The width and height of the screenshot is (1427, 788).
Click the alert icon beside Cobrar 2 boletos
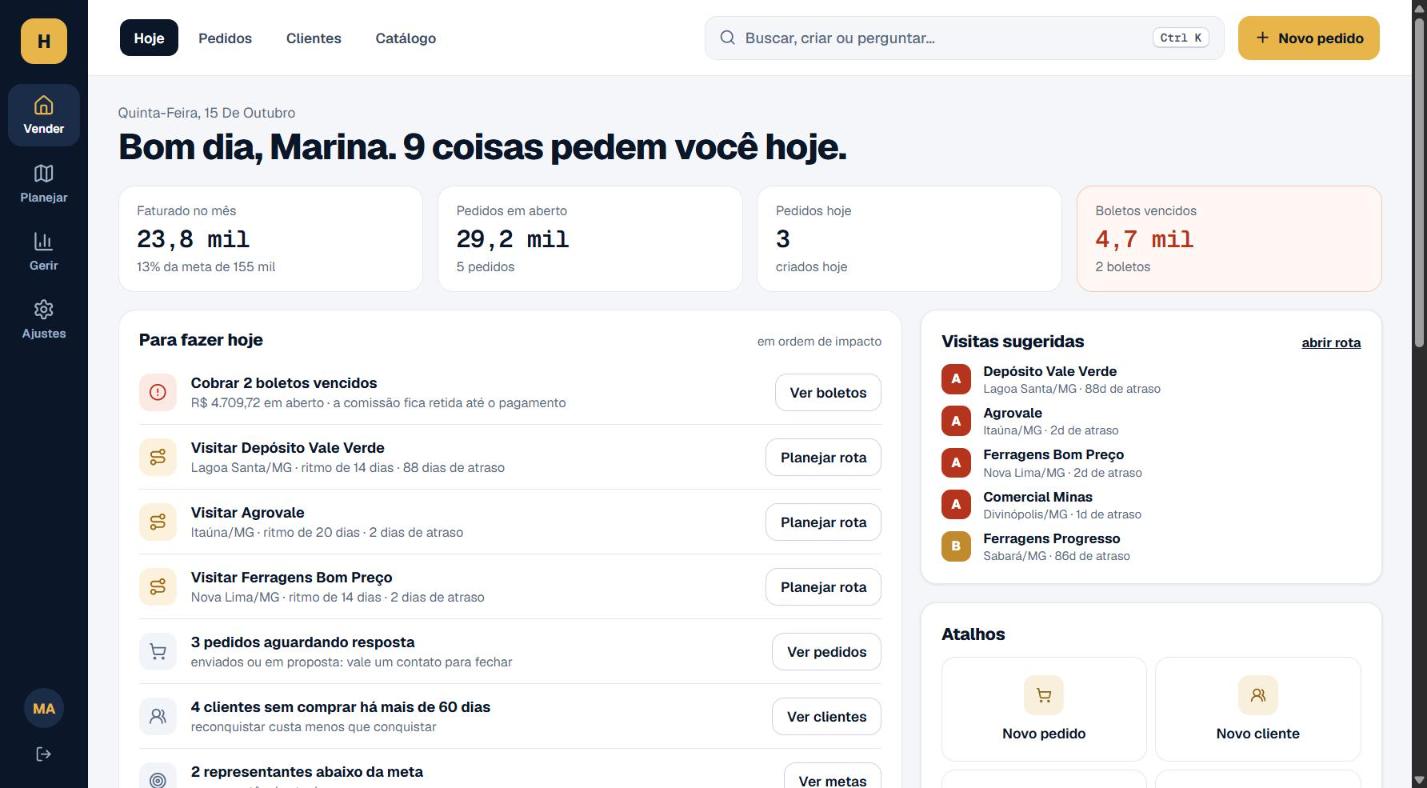coord(157,393)
